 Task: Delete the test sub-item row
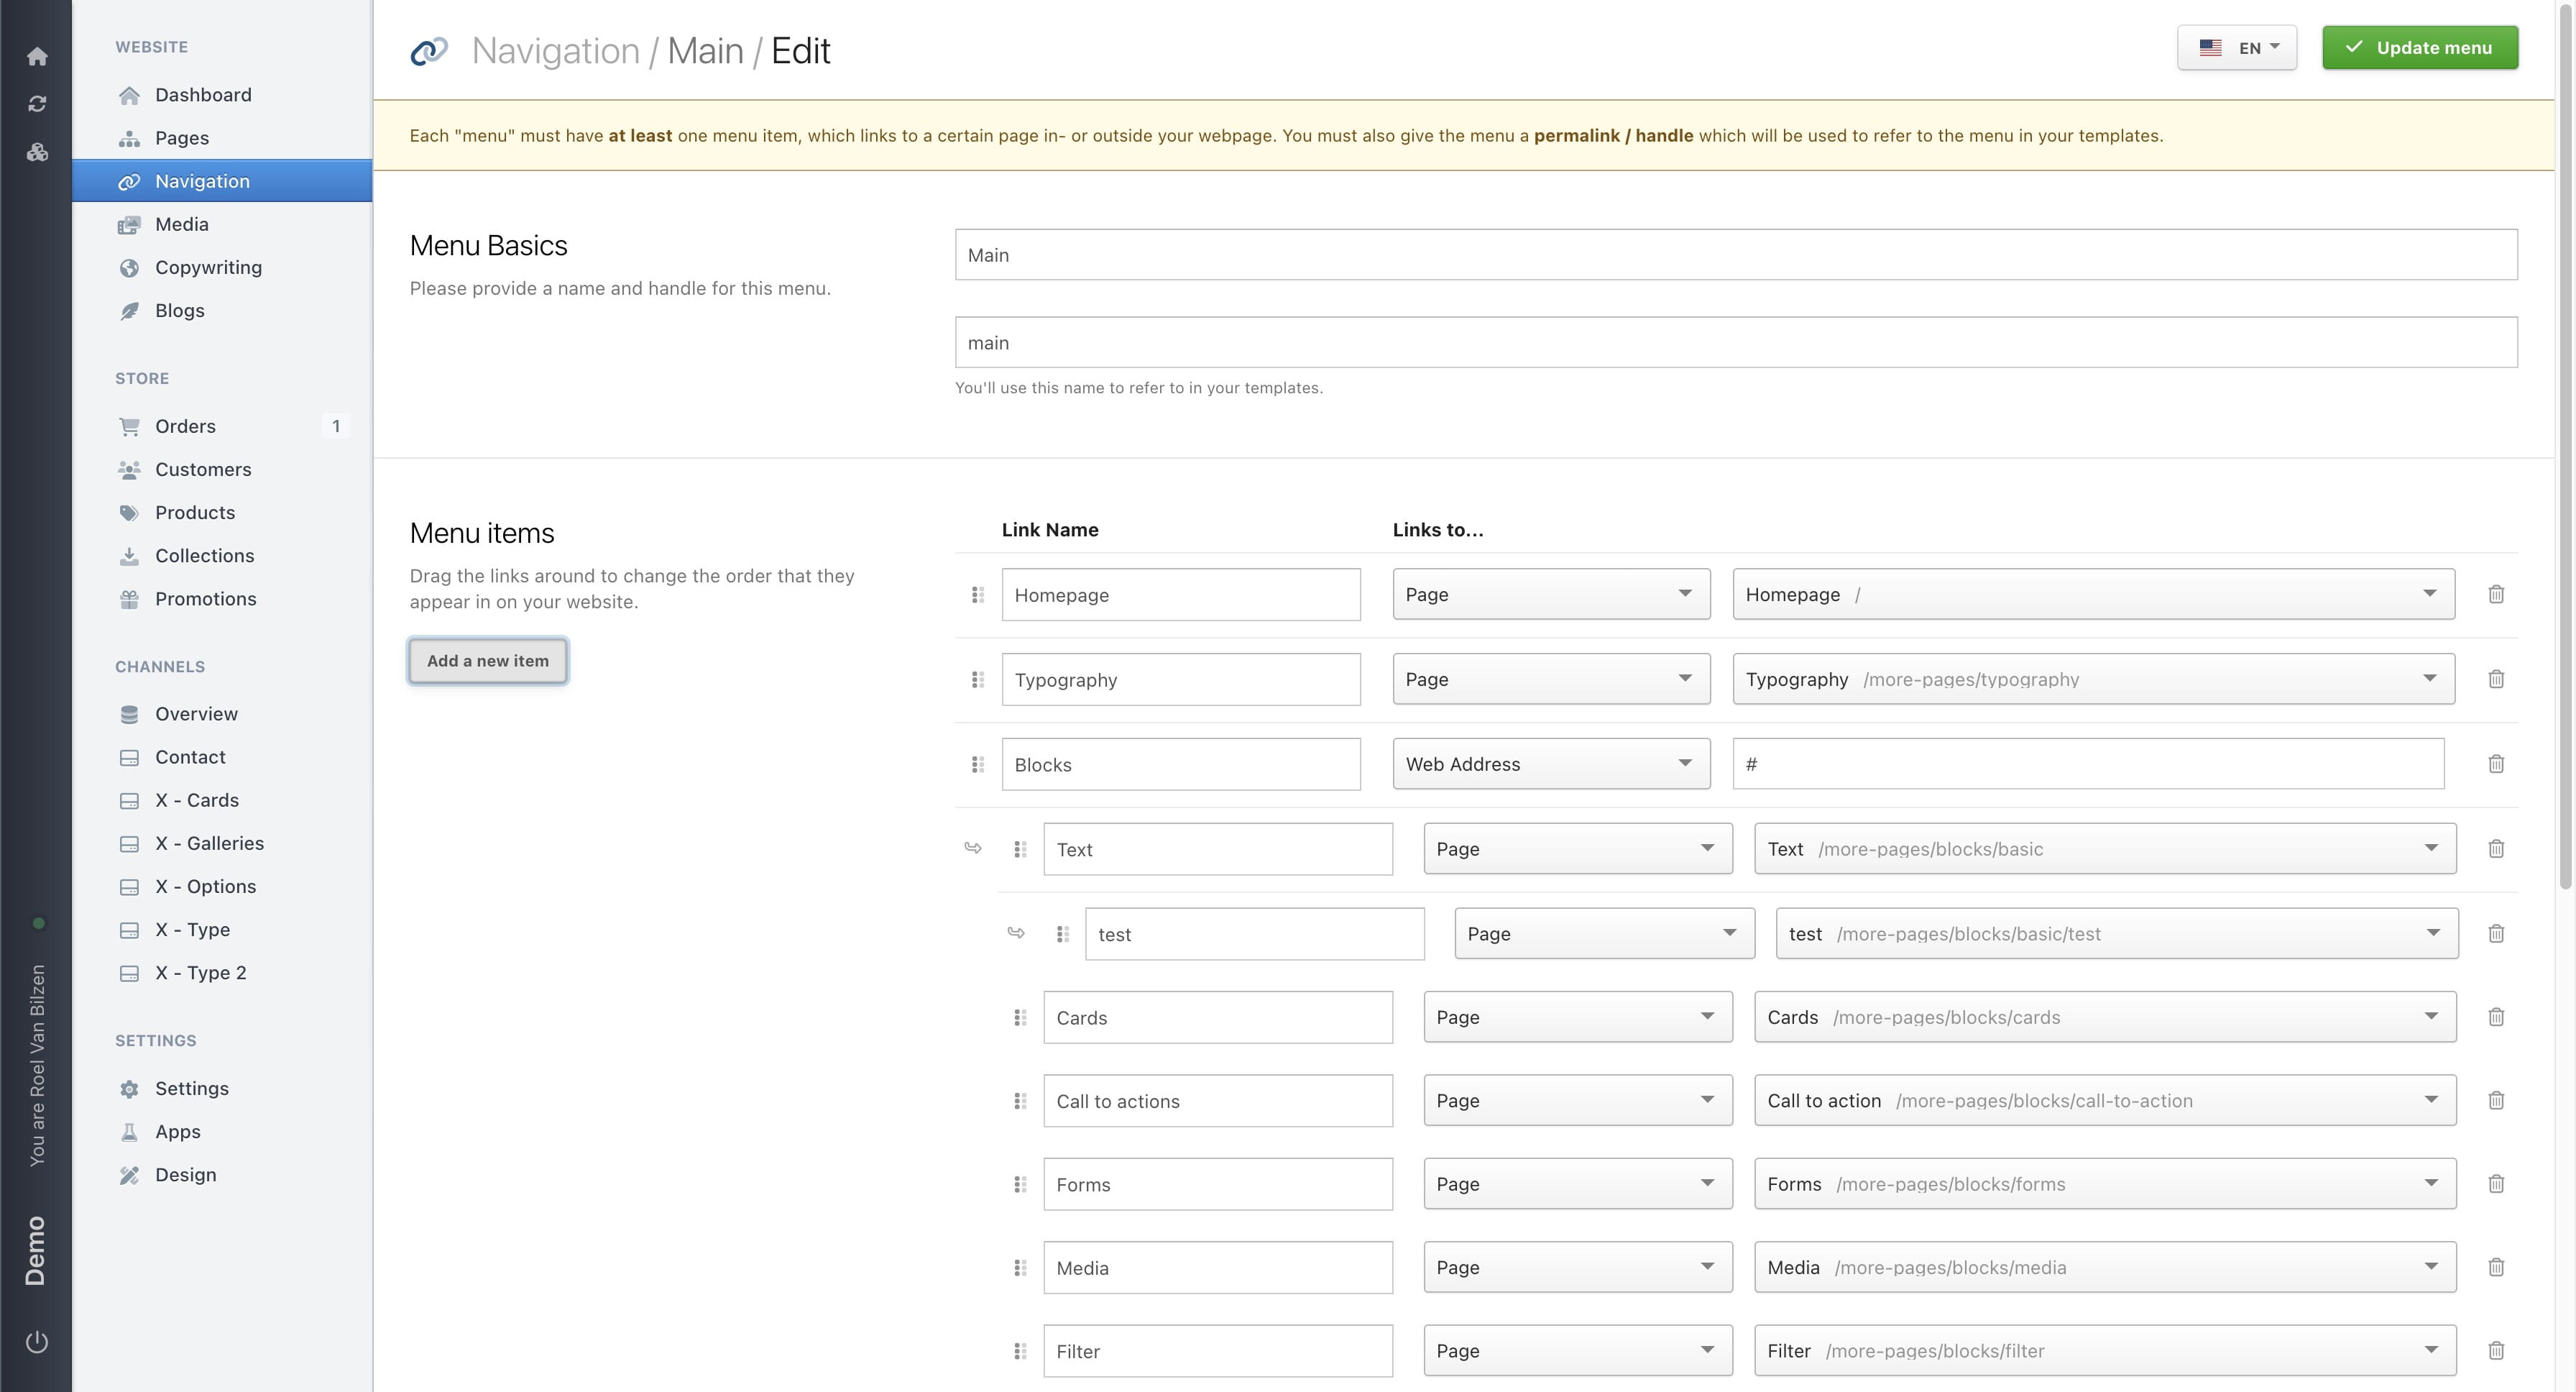pyautogui.click(x=2497, y=933)
